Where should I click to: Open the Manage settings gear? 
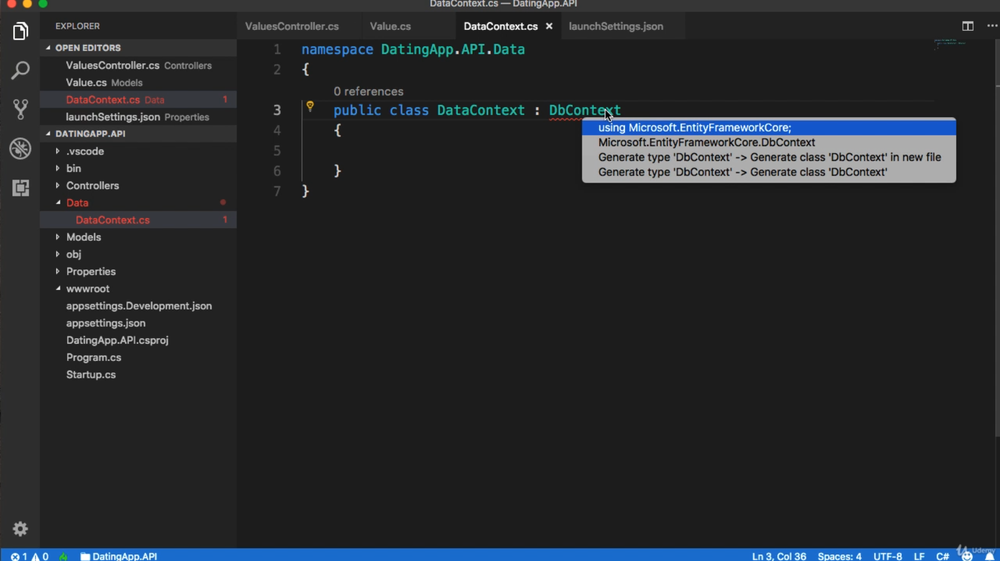pyautogui.click(x=20, y=528)
